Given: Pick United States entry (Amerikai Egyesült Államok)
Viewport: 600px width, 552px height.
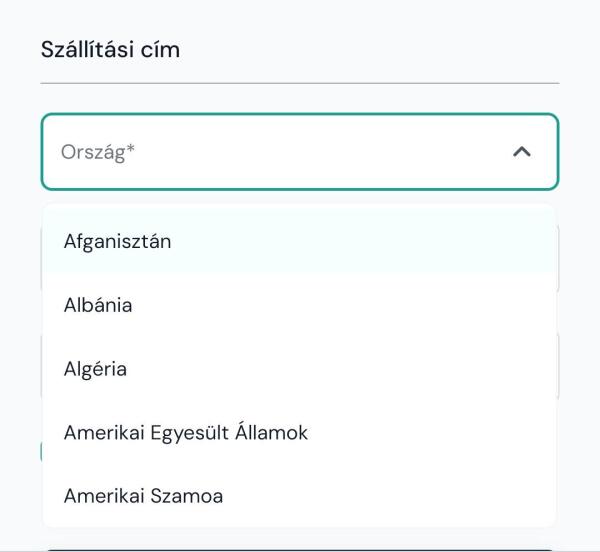Looking at the screenshot, I should (299, 433).
